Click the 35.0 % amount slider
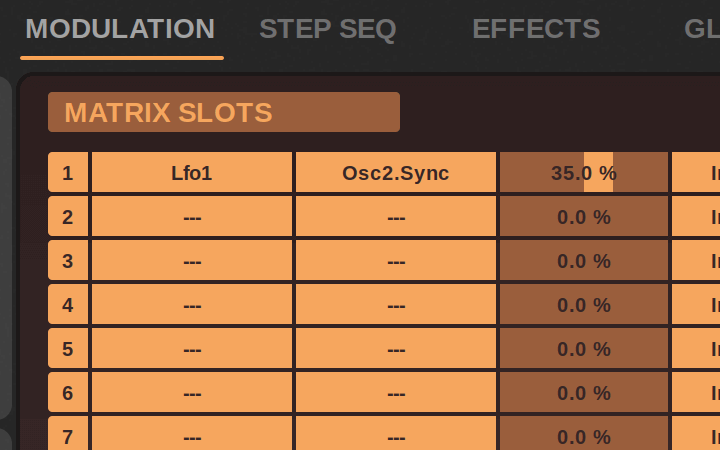The width and height of the screenshot is (720, 450). coord(583,173)
